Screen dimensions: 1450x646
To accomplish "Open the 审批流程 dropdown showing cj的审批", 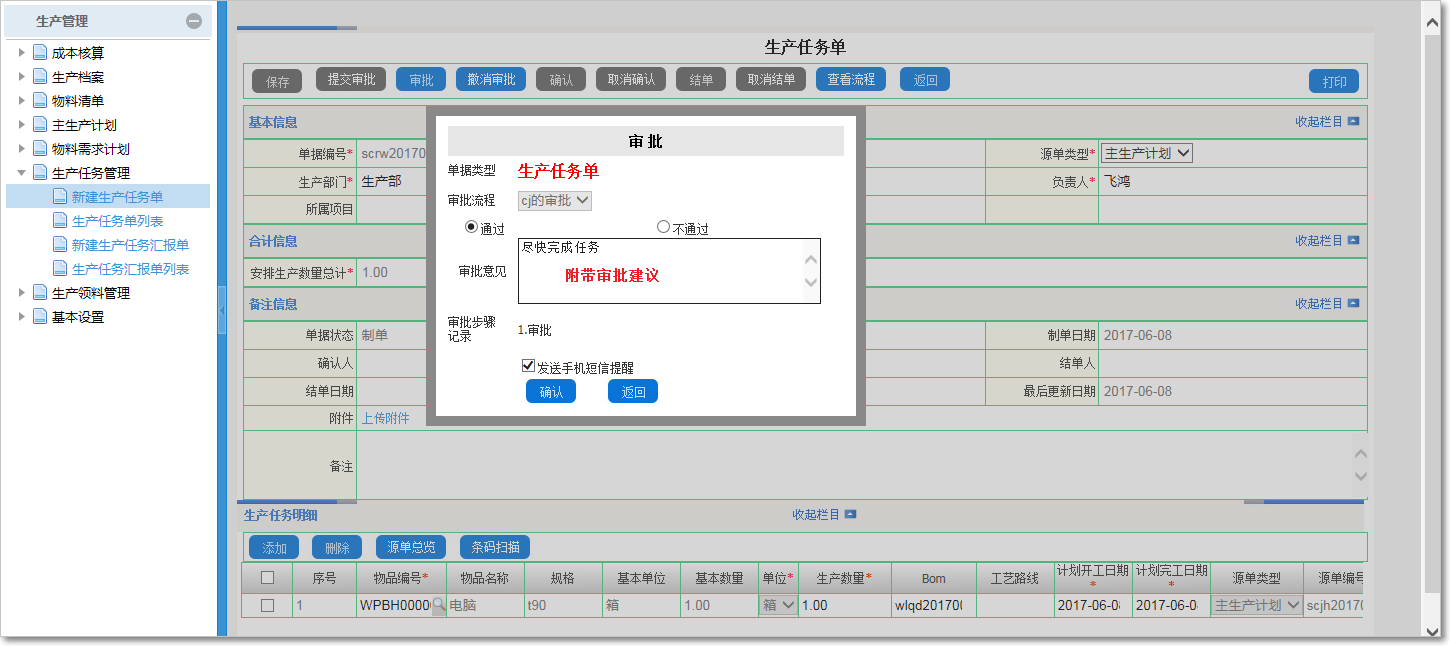I will (554, 200).
